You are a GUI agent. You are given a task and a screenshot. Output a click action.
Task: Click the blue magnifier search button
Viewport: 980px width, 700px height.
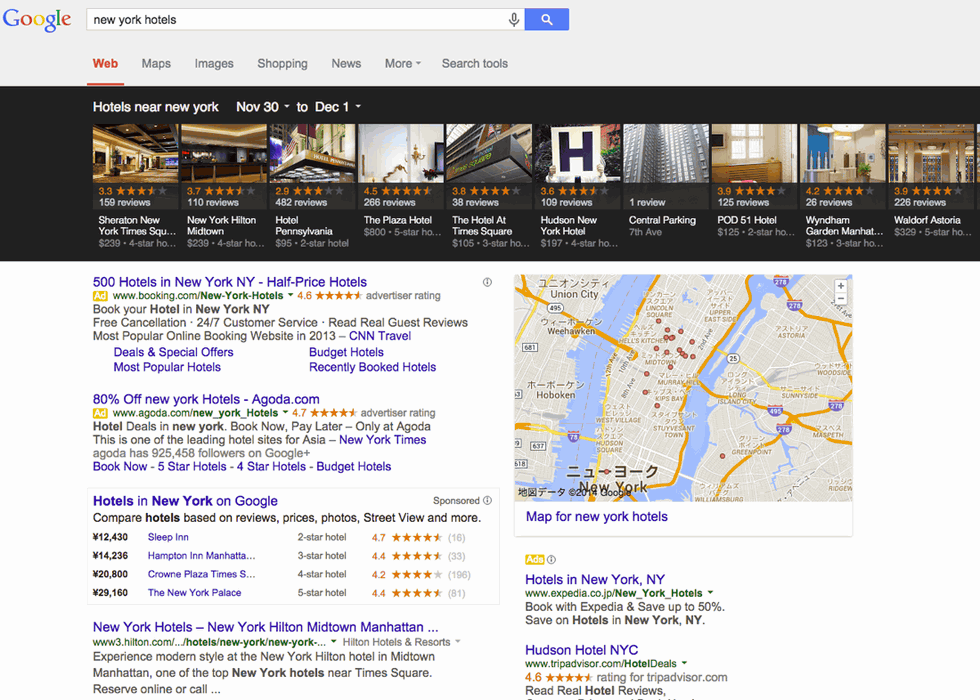(547, 19)
